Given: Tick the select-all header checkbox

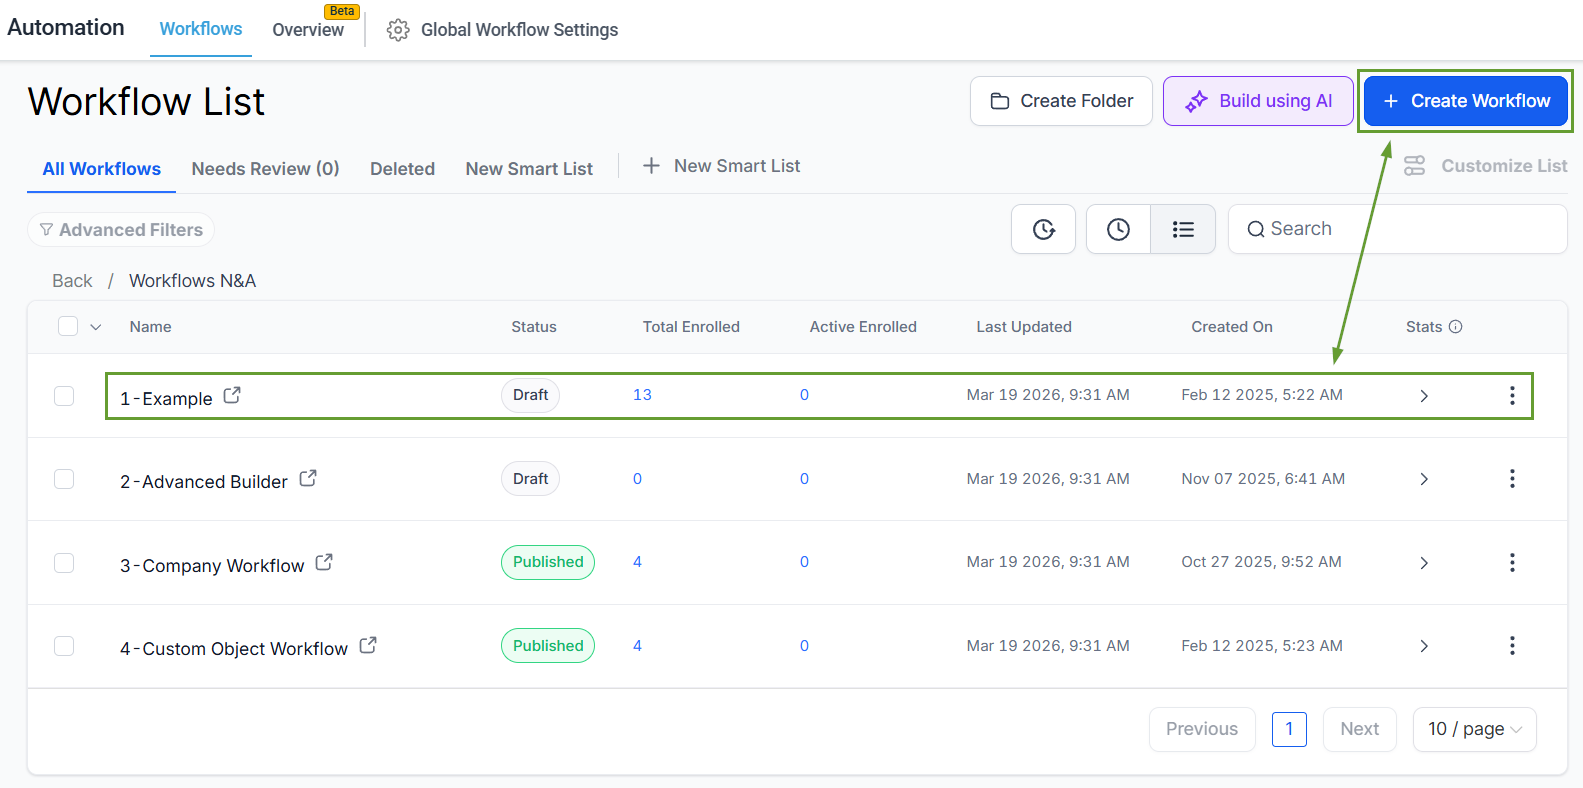Looking at the screenshot, I should click(x=68, y=327).
